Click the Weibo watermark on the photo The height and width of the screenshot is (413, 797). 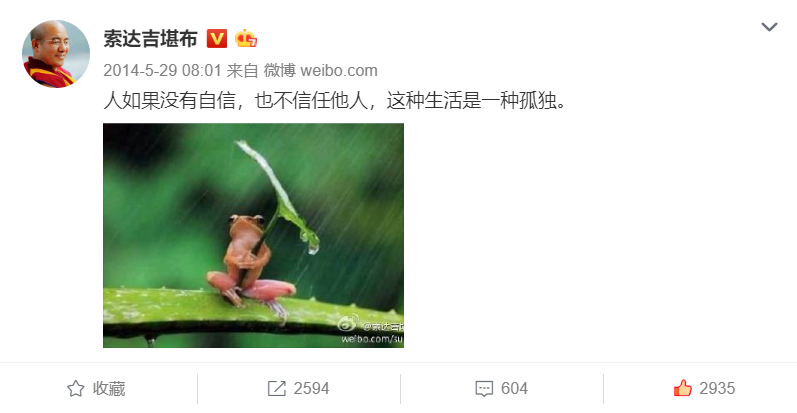371,330
